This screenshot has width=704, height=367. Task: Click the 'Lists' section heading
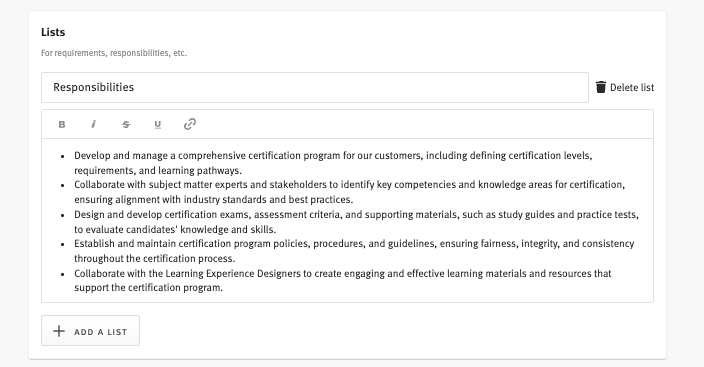(53, 32)
